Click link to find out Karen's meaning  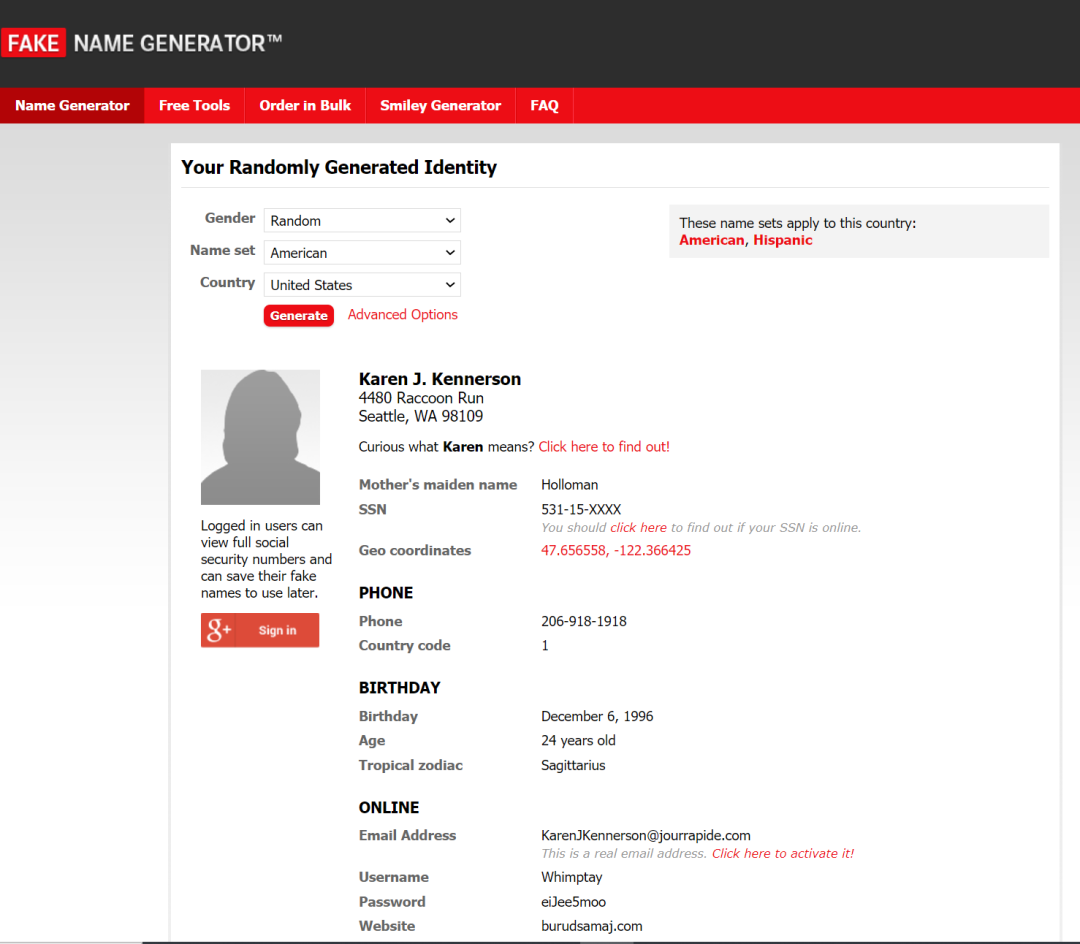point(604,447)
